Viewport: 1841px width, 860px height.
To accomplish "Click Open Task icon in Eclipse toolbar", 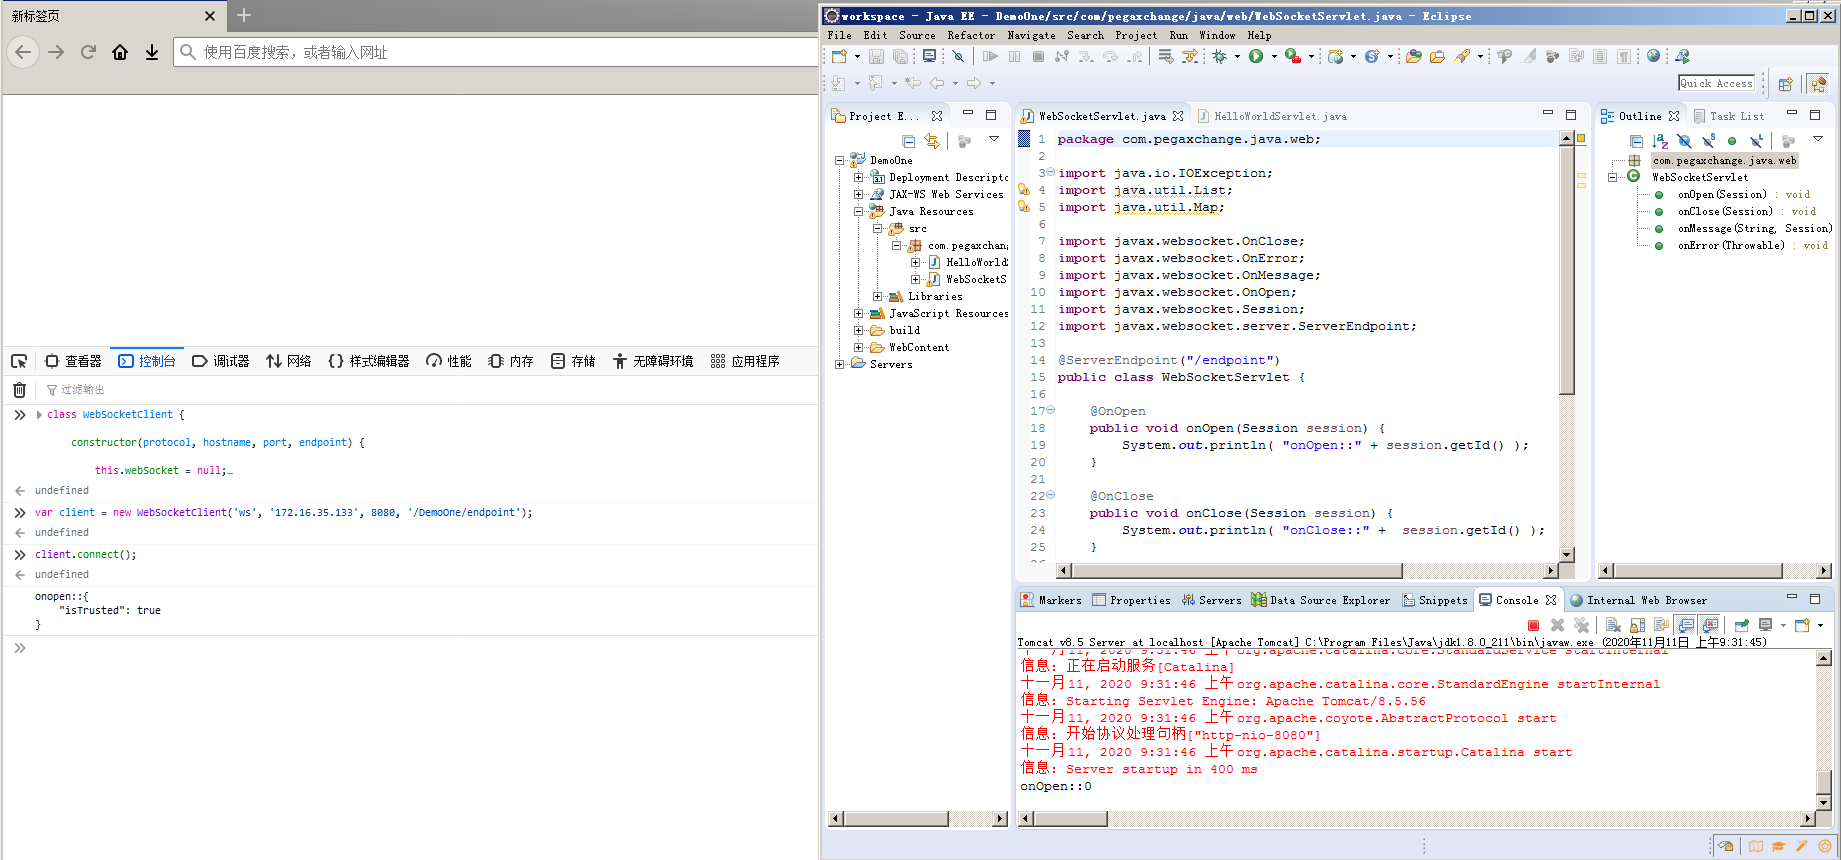I will (1437, 57).
